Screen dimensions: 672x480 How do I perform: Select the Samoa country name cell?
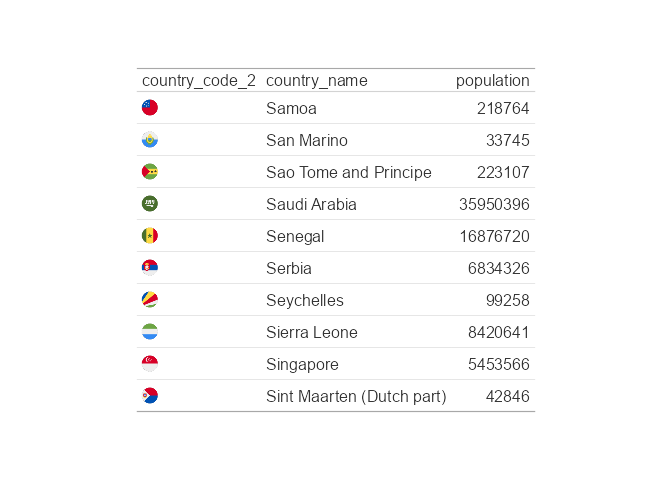coord(291,108)
